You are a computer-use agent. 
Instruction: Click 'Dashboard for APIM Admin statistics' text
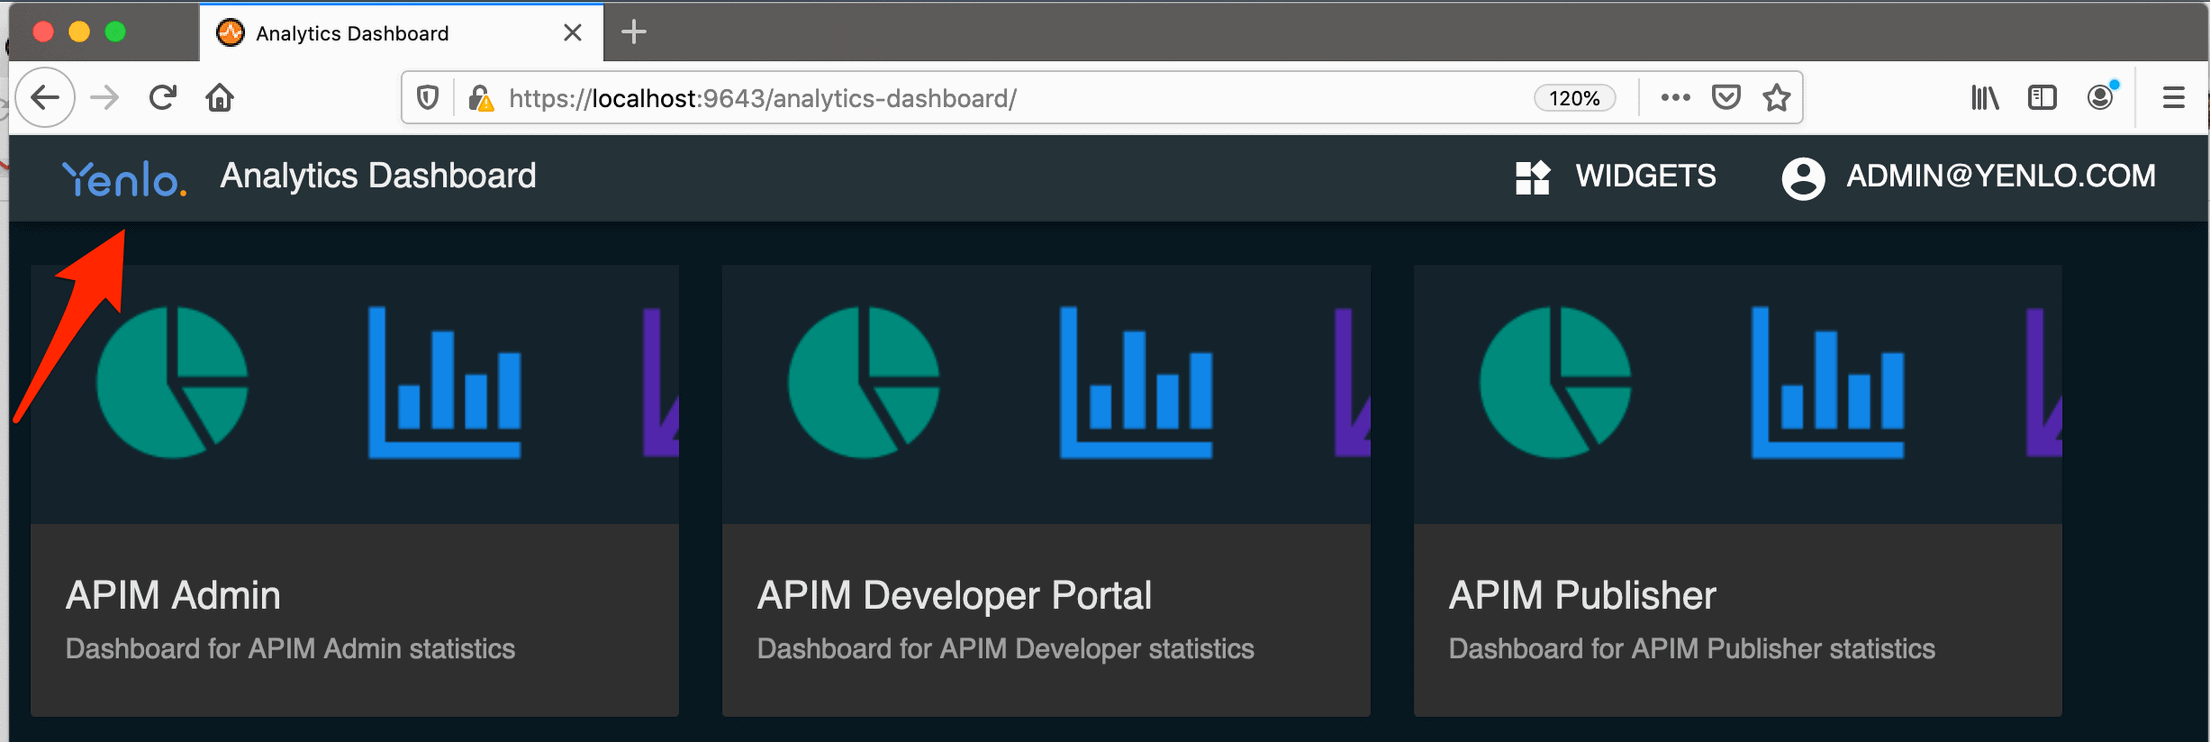click(x=290, y=649)
